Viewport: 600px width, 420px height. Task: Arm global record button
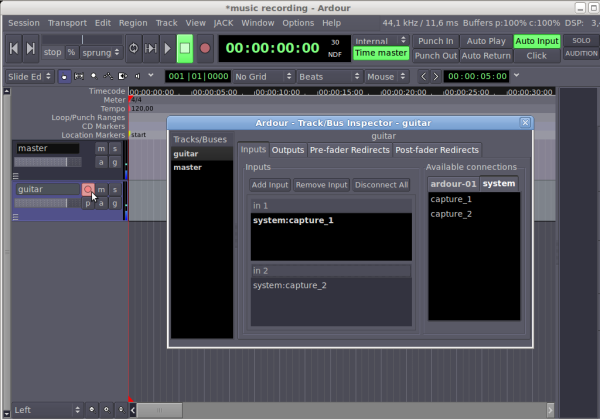(x=205, y=49)
